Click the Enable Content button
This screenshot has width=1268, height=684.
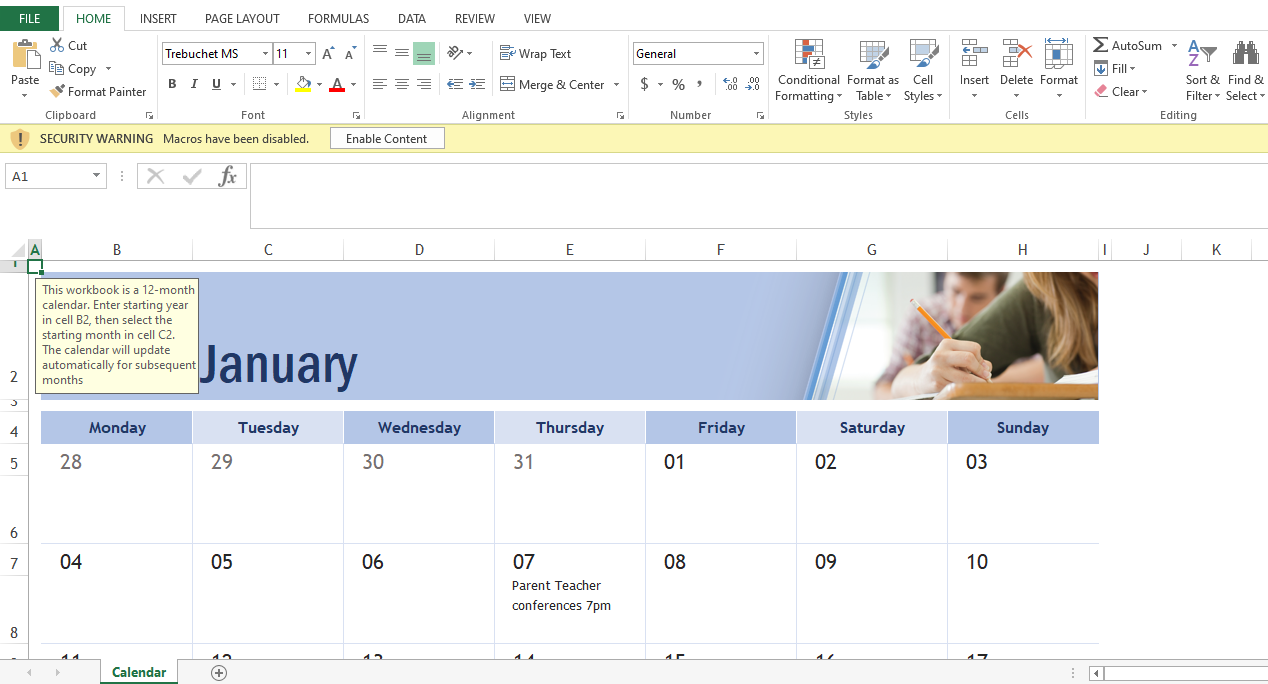pos(386,139)
